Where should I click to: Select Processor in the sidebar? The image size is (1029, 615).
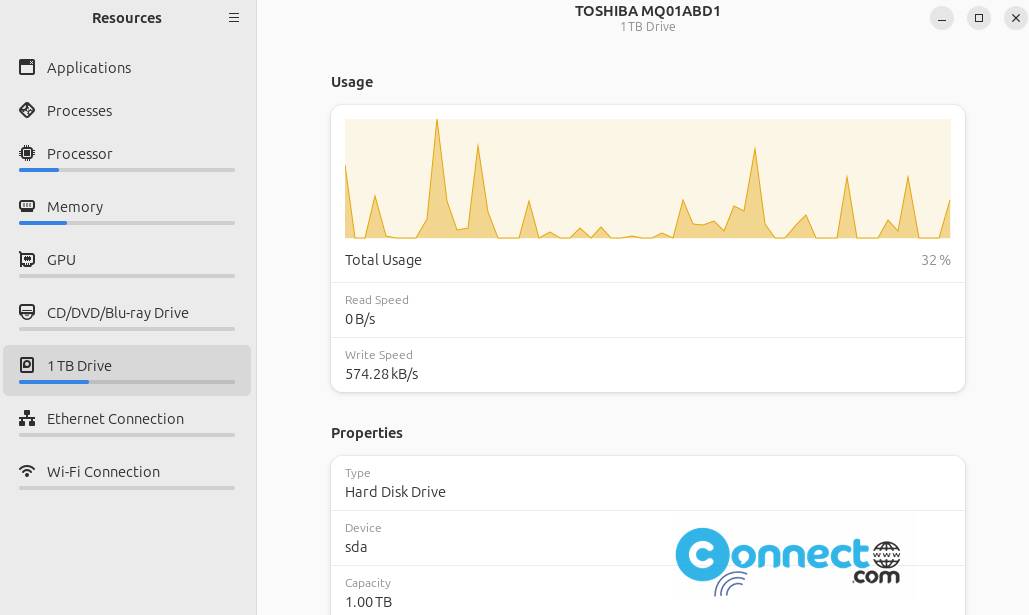coord(127,159)
